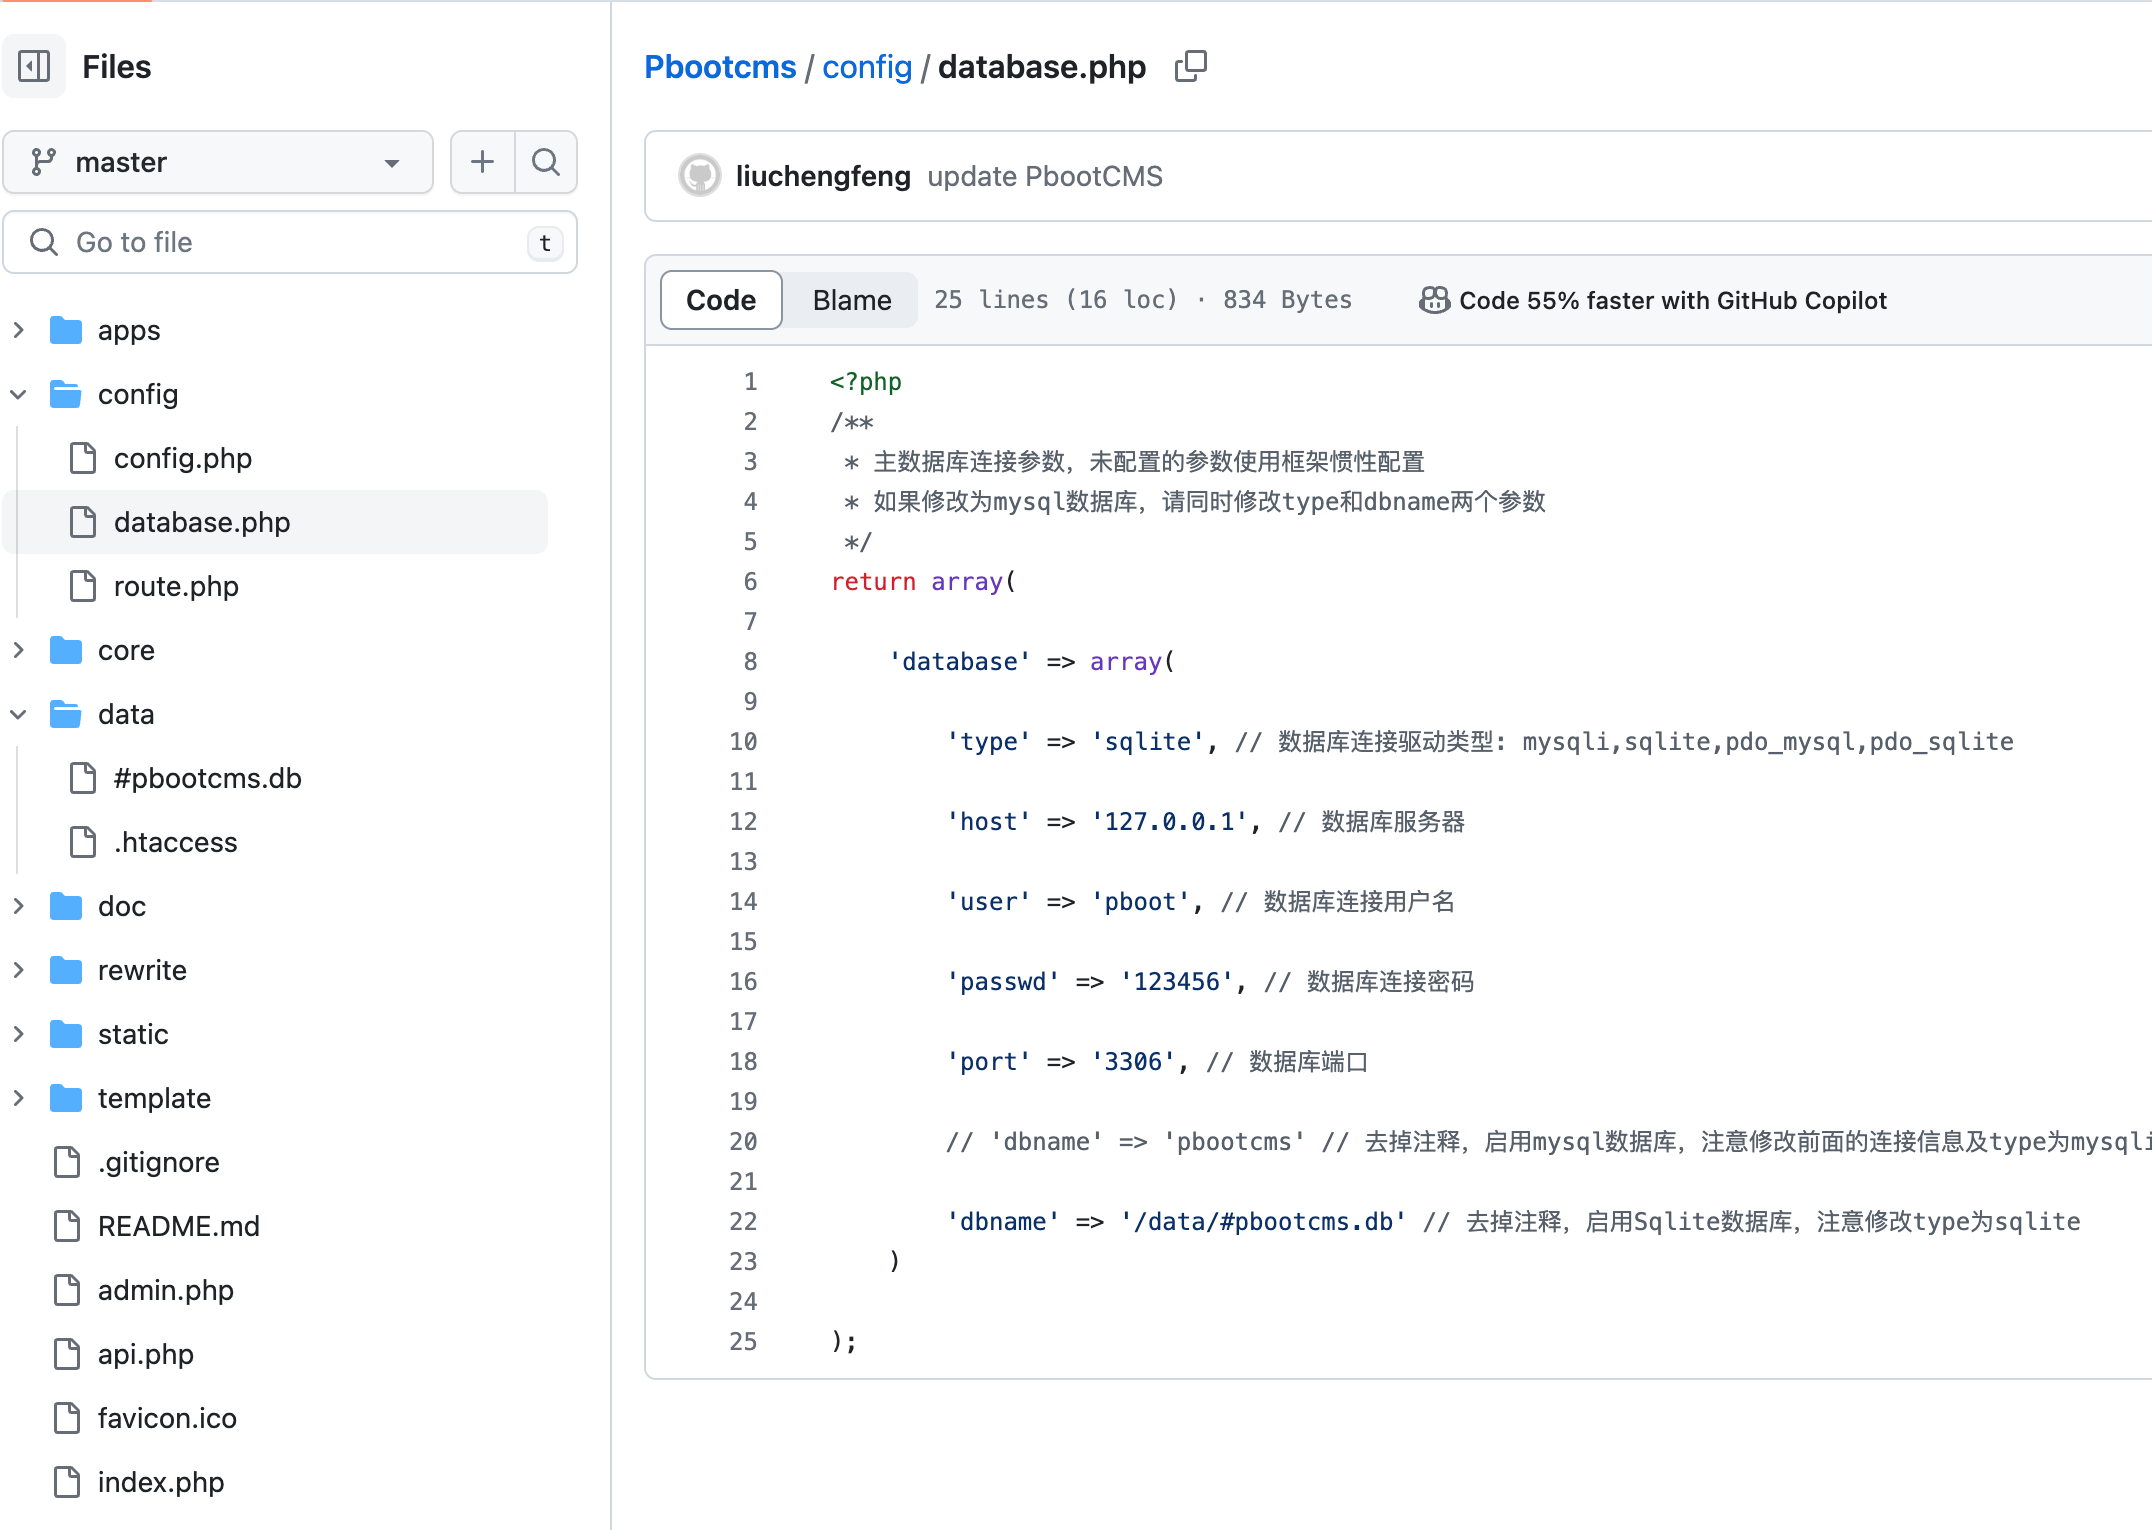Collapse the Files side panel icon
This screenshot has height=1530, width=2152.
pyautogui.click(x=34, y=67)
